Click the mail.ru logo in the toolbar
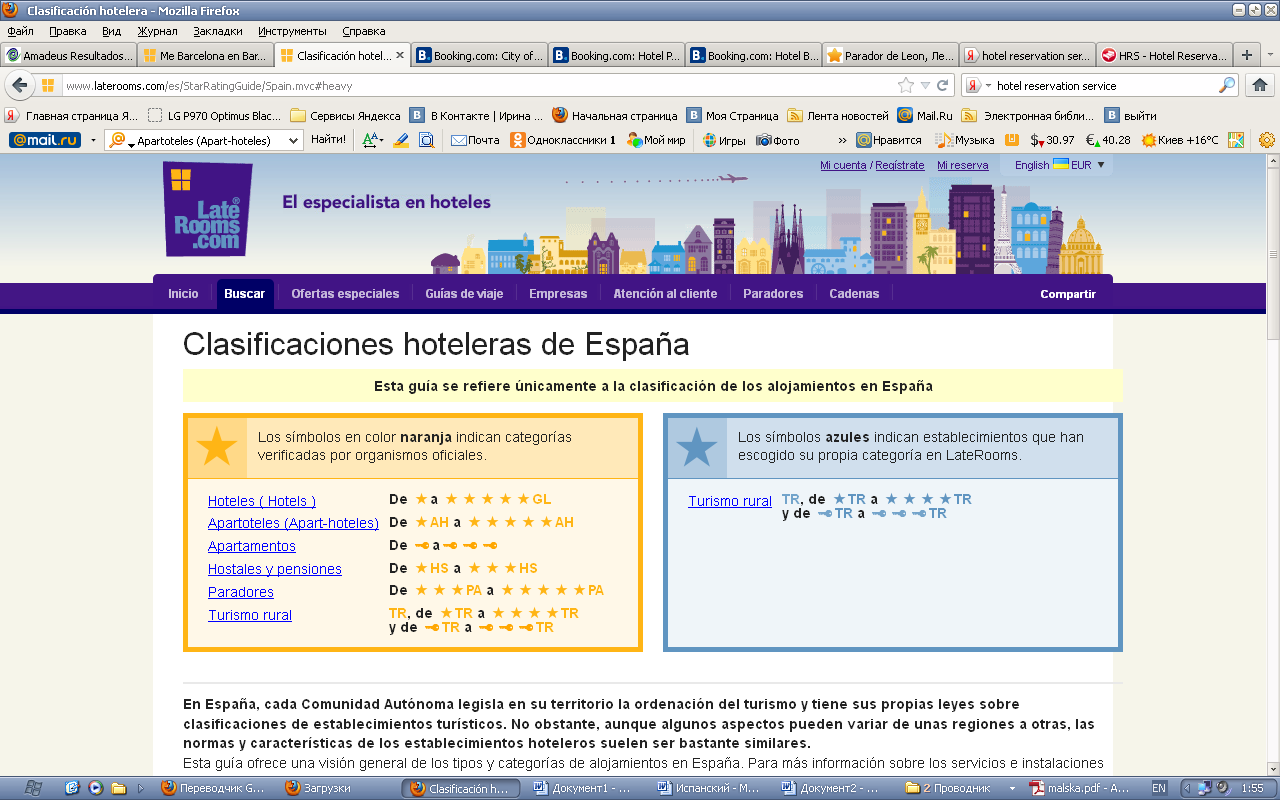Screen dimensions: 1280x800 pos(44,140)
